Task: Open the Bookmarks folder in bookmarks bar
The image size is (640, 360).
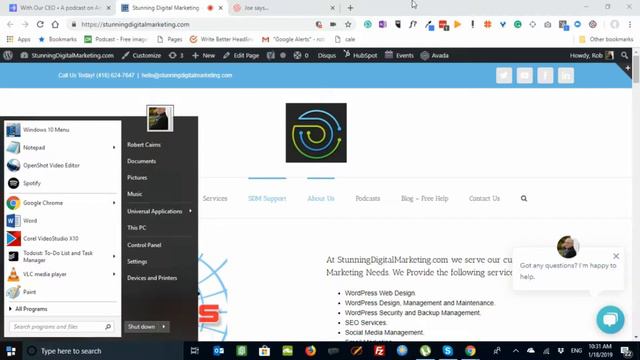Action: [x=58, y=40]
